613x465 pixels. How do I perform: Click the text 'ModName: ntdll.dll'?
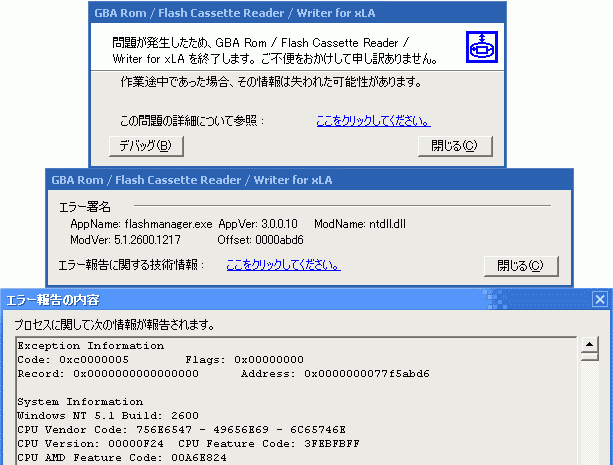tap(360, 224)
